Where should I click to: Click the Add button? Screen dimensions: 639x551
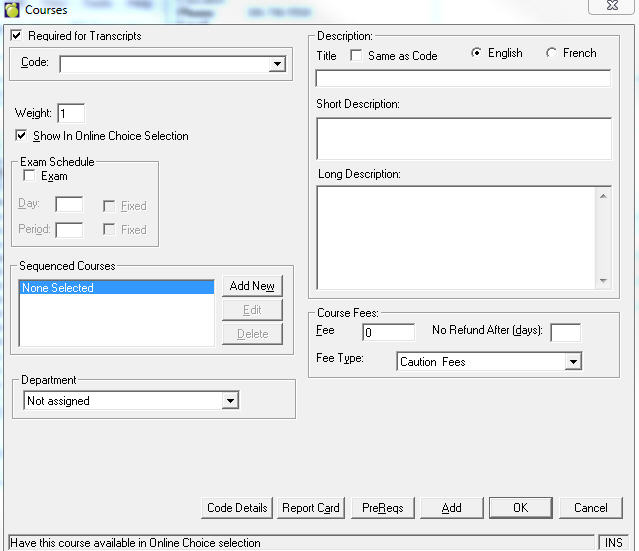(x=452, y=508)
